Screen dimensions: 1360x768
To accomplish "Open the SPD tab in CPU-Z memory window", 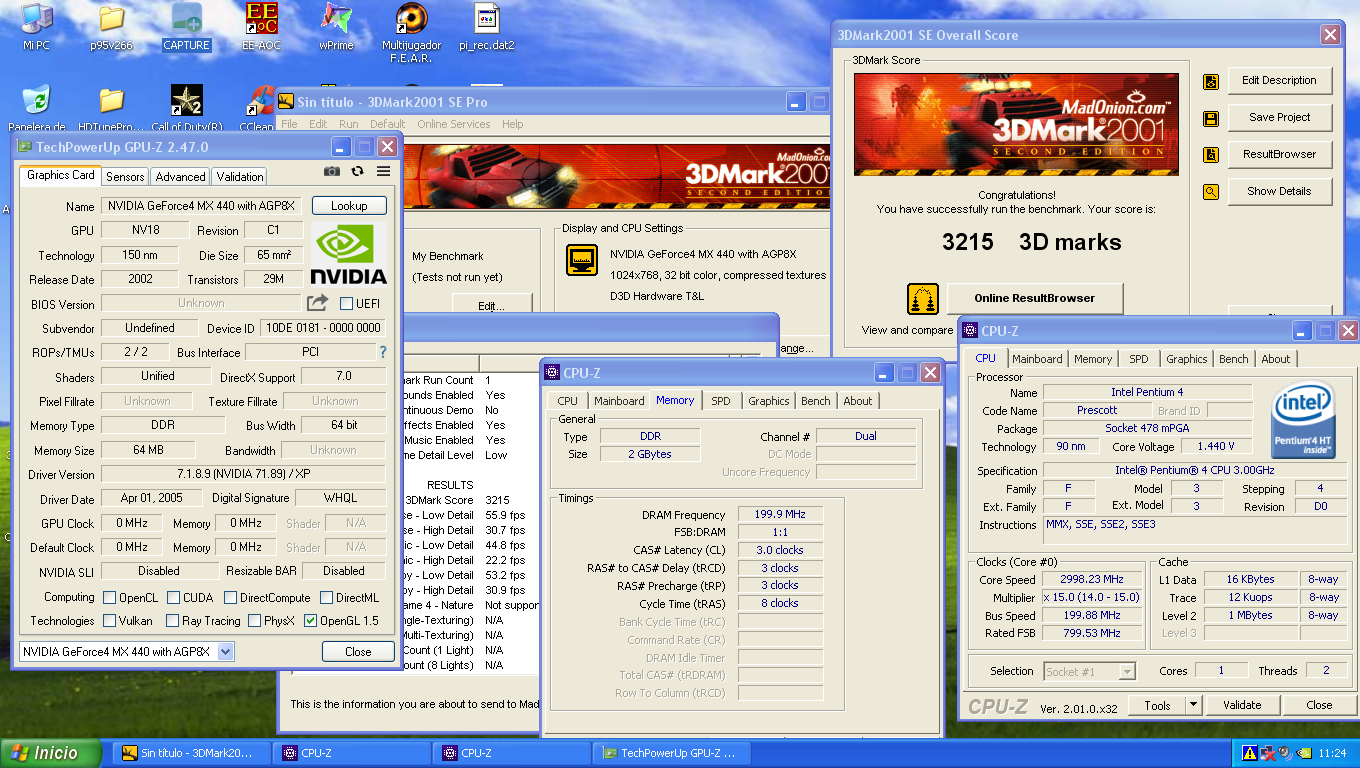I will 720,401.
